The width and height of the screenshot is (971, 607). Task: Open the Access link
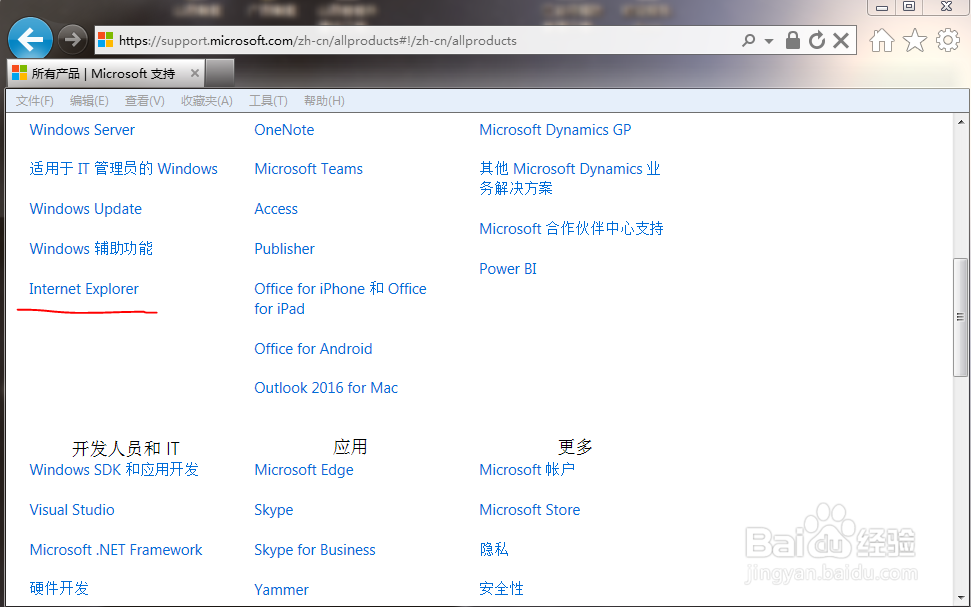(x=276, y=209)
